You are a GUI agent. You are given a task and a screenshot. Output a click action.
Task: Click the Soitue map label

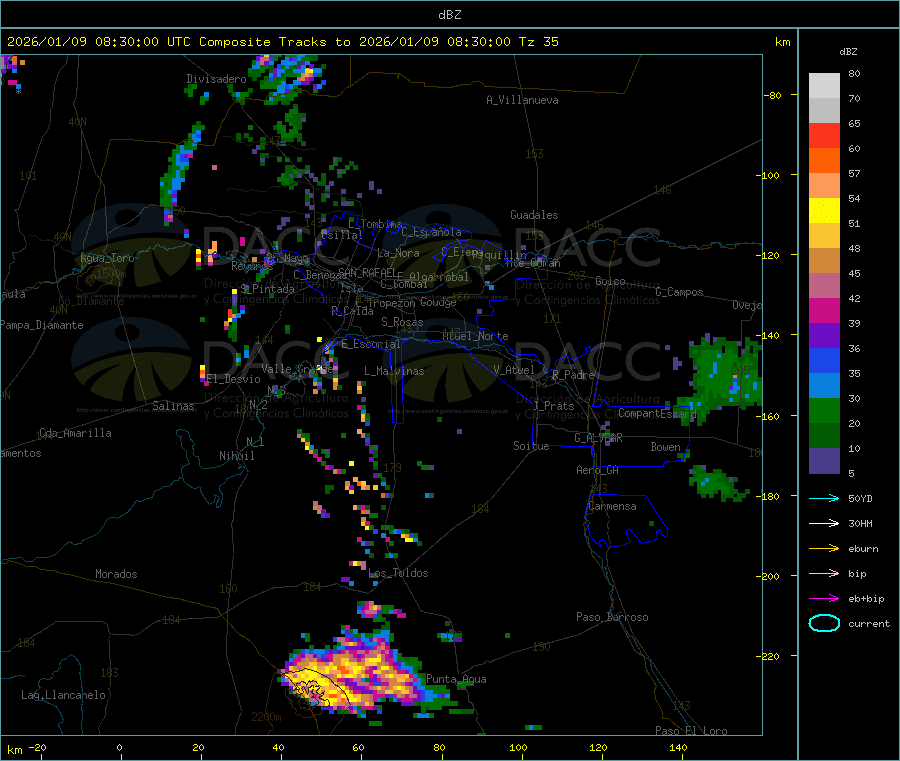tap(531, 446)
